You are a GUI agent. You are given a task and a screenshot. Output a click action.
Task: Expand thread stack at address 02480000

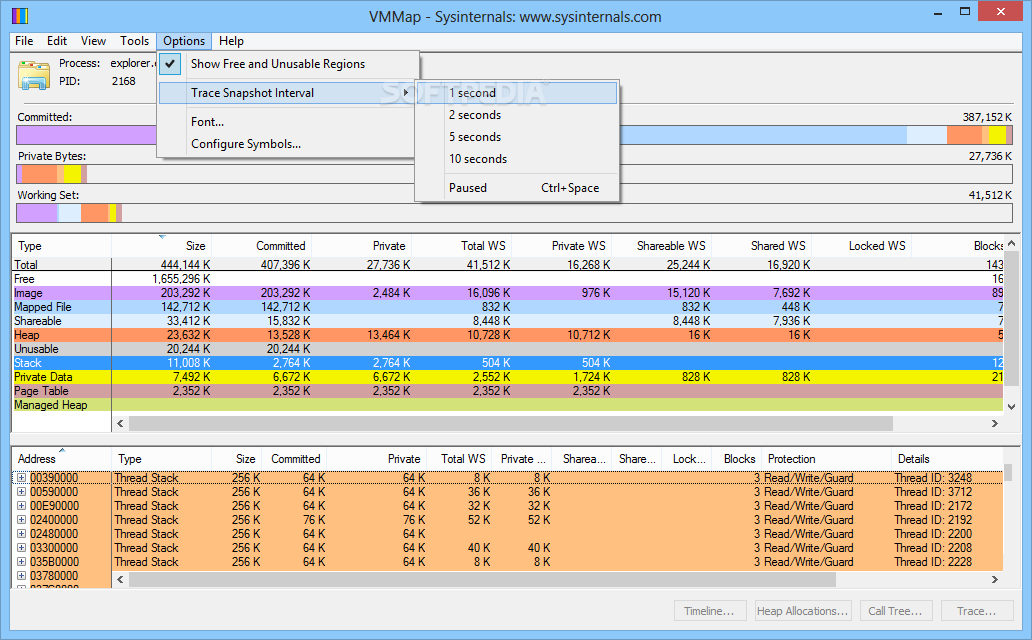point(21,534)
